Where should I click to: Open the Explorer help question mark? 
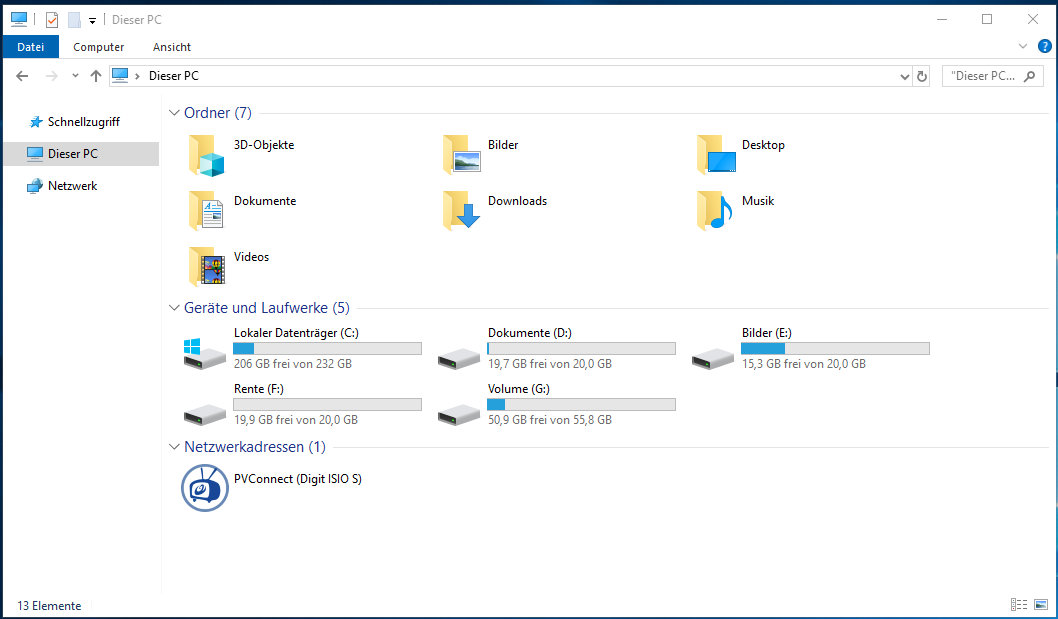point(1045,47)
